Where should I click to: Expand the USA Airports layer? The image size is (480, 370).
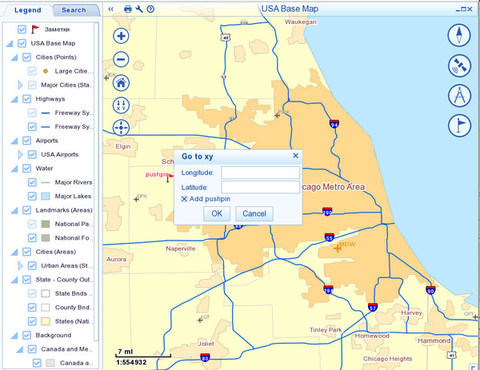pyautogui.click(x=20, y=154)
